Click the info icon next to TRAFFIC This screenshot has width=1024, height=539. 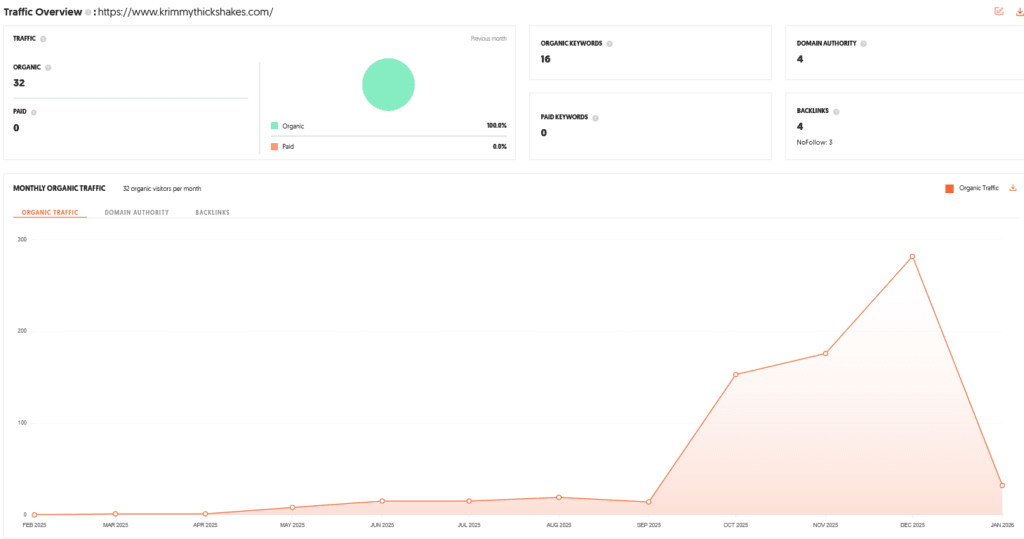point(43,39)
